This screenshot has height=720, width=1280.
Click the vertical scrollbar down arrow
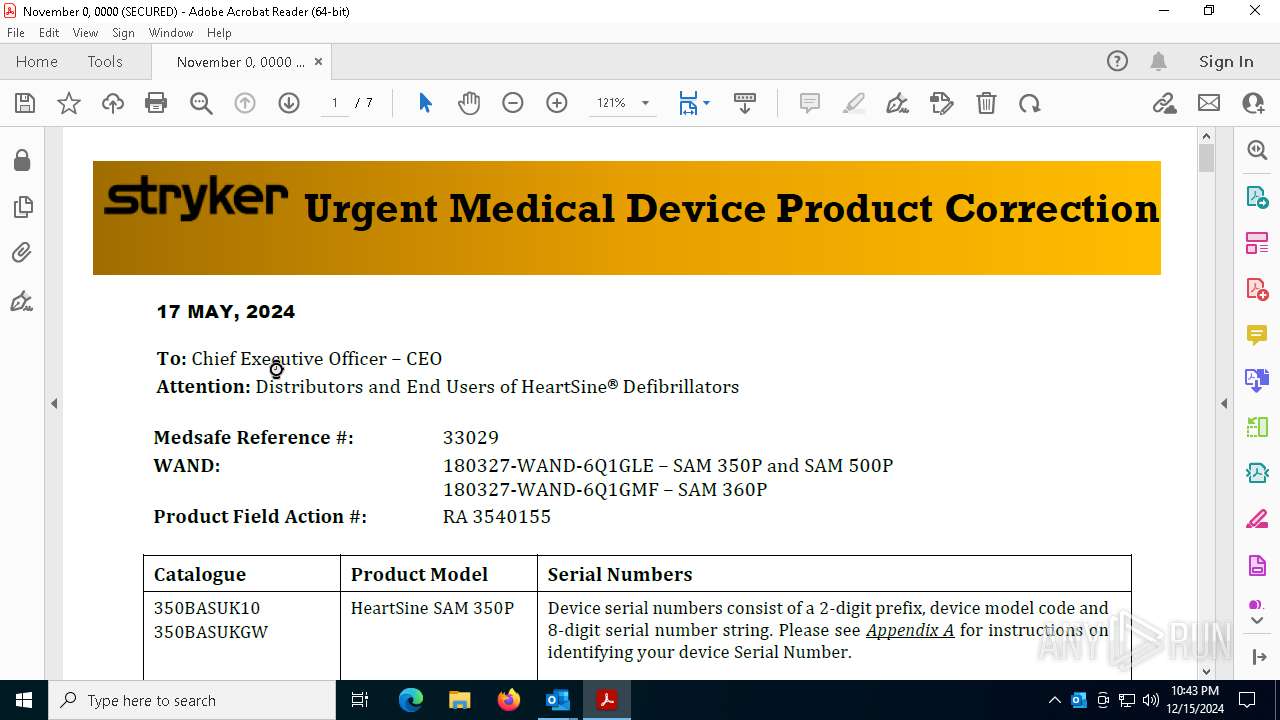point(1206,672)
